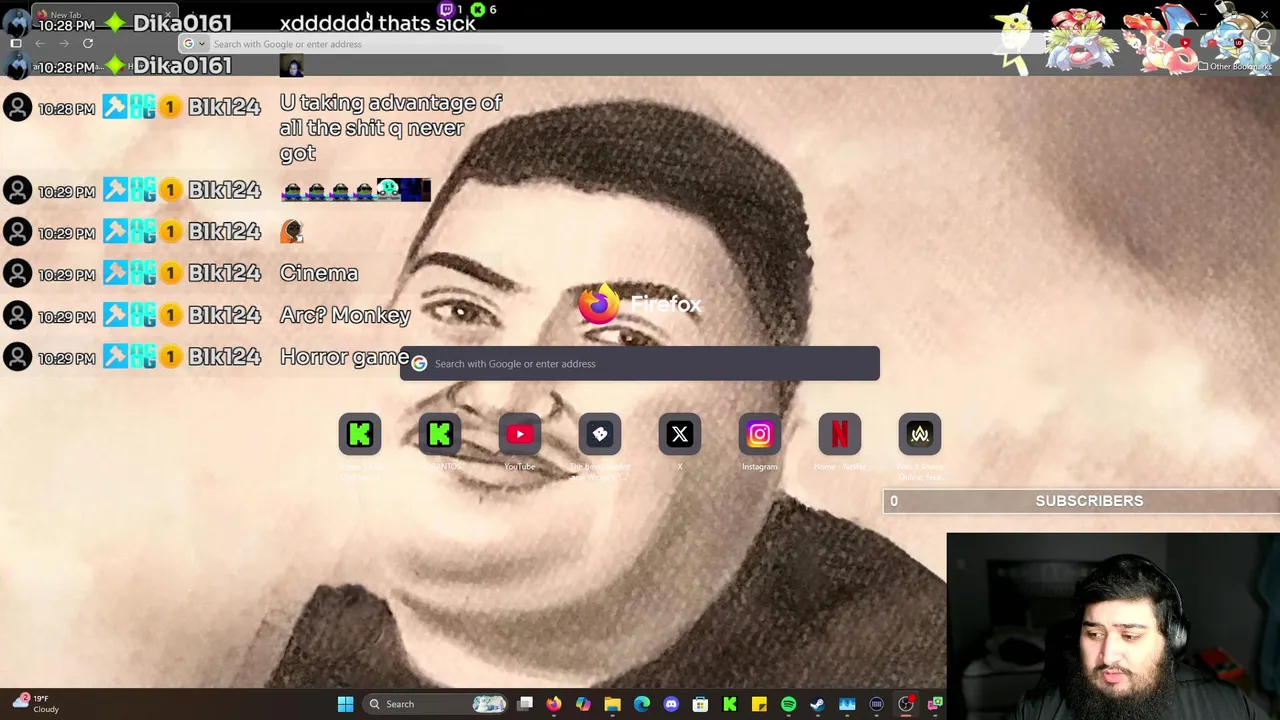Click the chat message "xdddddd thats sick"

point(377,23)
